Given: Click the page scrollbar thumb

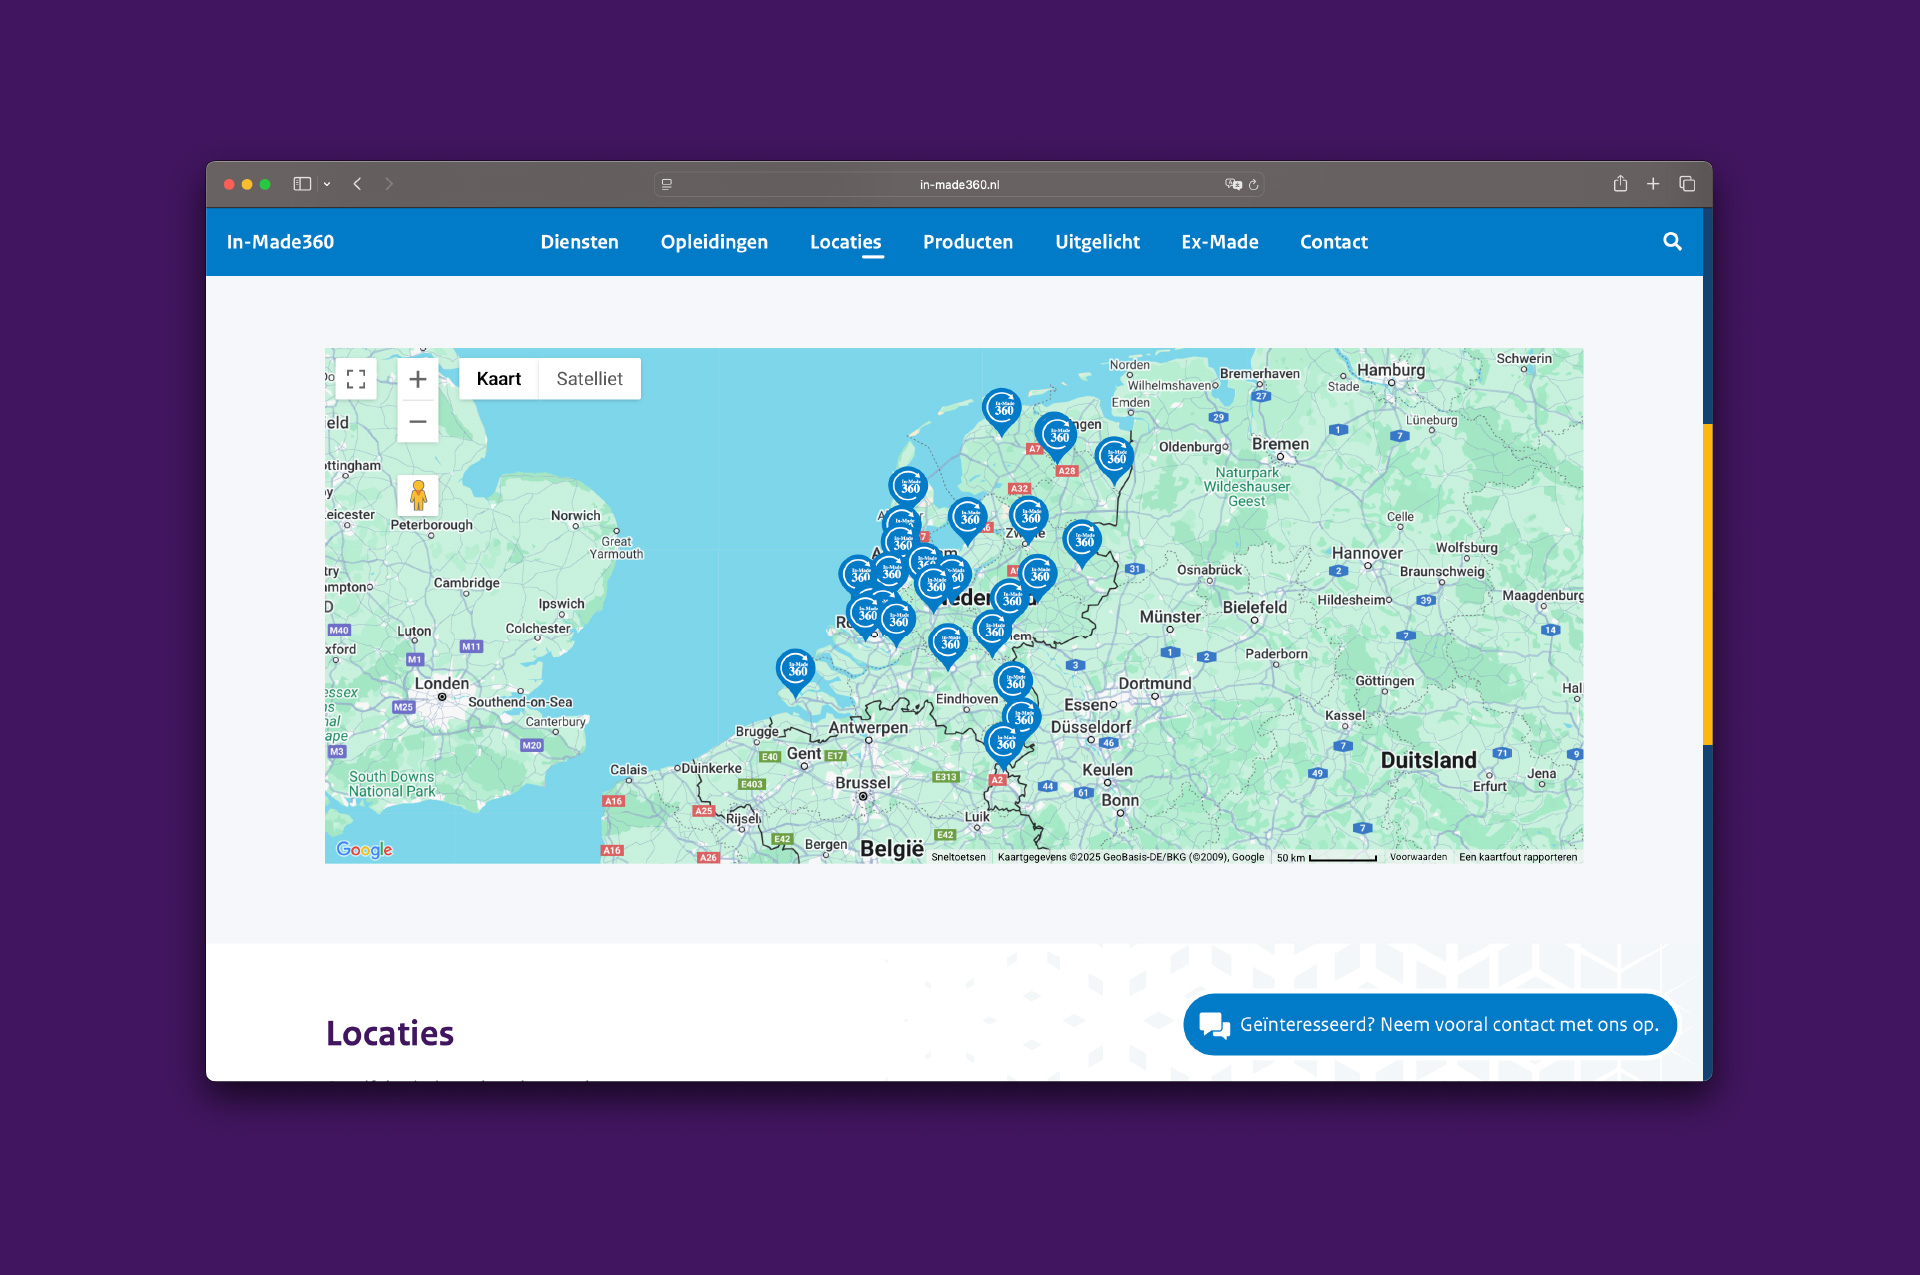Looking at the screenshot, I should tap(1708, 584).
